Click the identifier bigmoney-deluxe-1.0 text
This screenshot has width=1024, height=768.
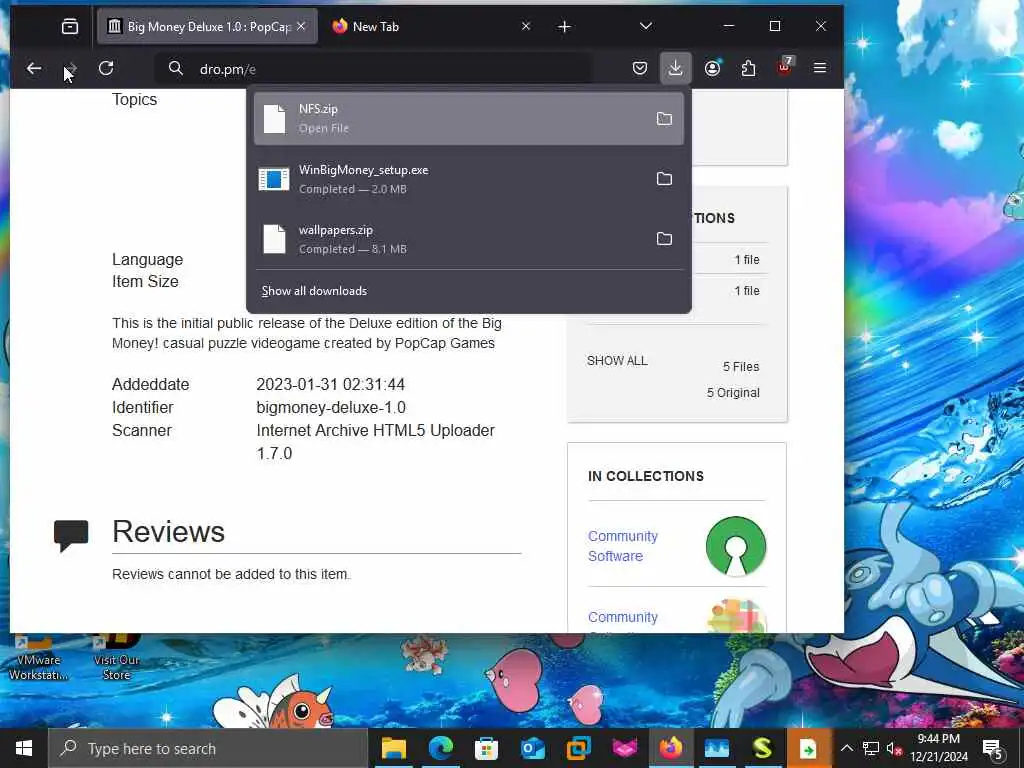[330, 408]
